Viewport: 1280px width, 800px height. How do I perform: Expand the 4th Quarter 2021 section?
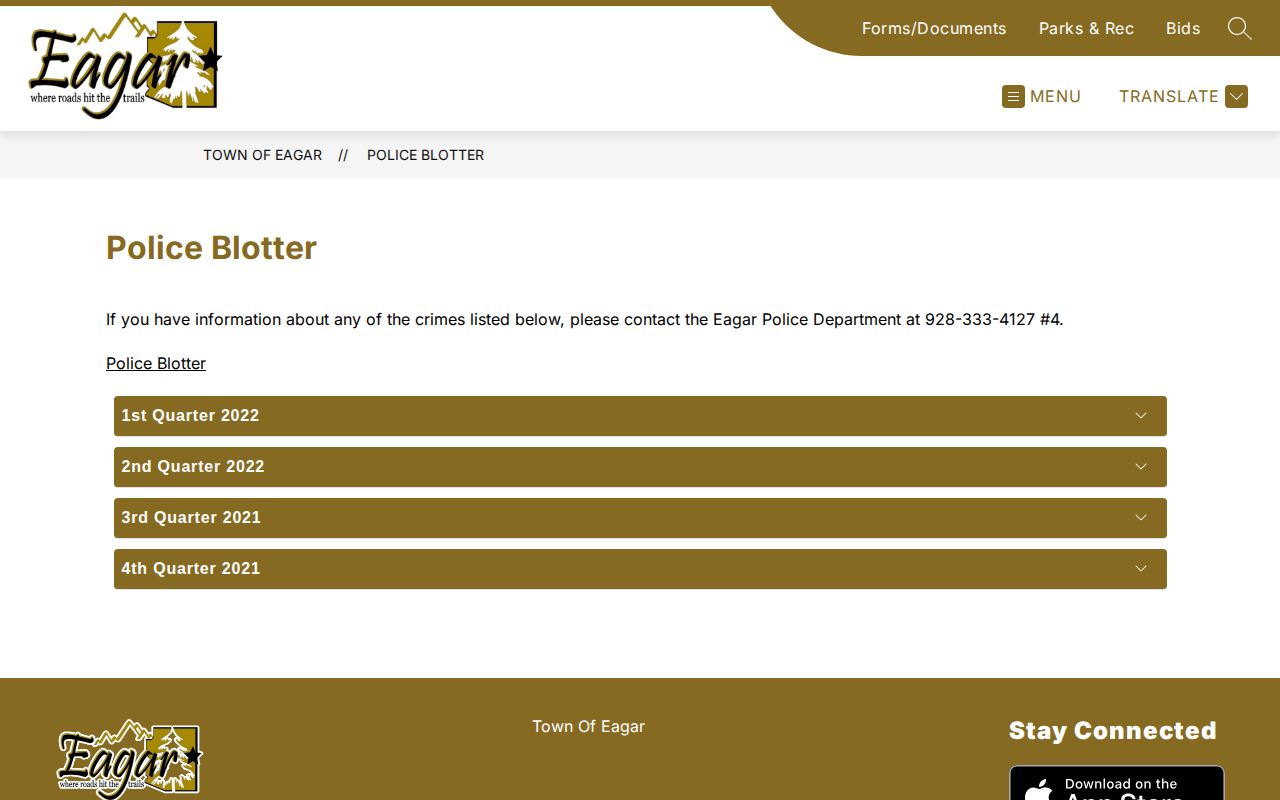click(x=640, y=569)
